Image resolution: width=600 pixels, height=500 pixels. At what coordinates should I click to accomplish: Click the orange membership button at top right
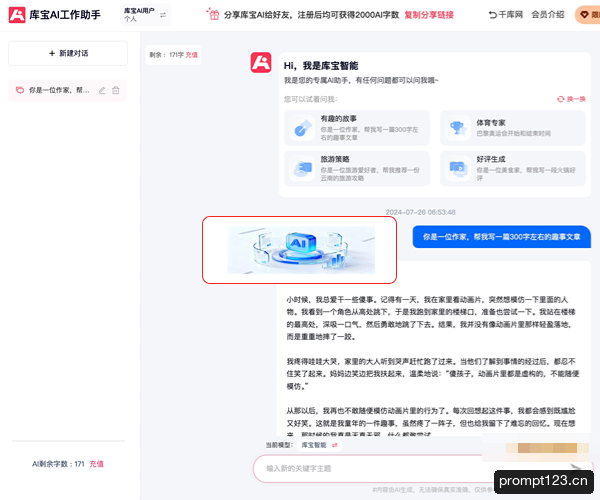(588, 15)
